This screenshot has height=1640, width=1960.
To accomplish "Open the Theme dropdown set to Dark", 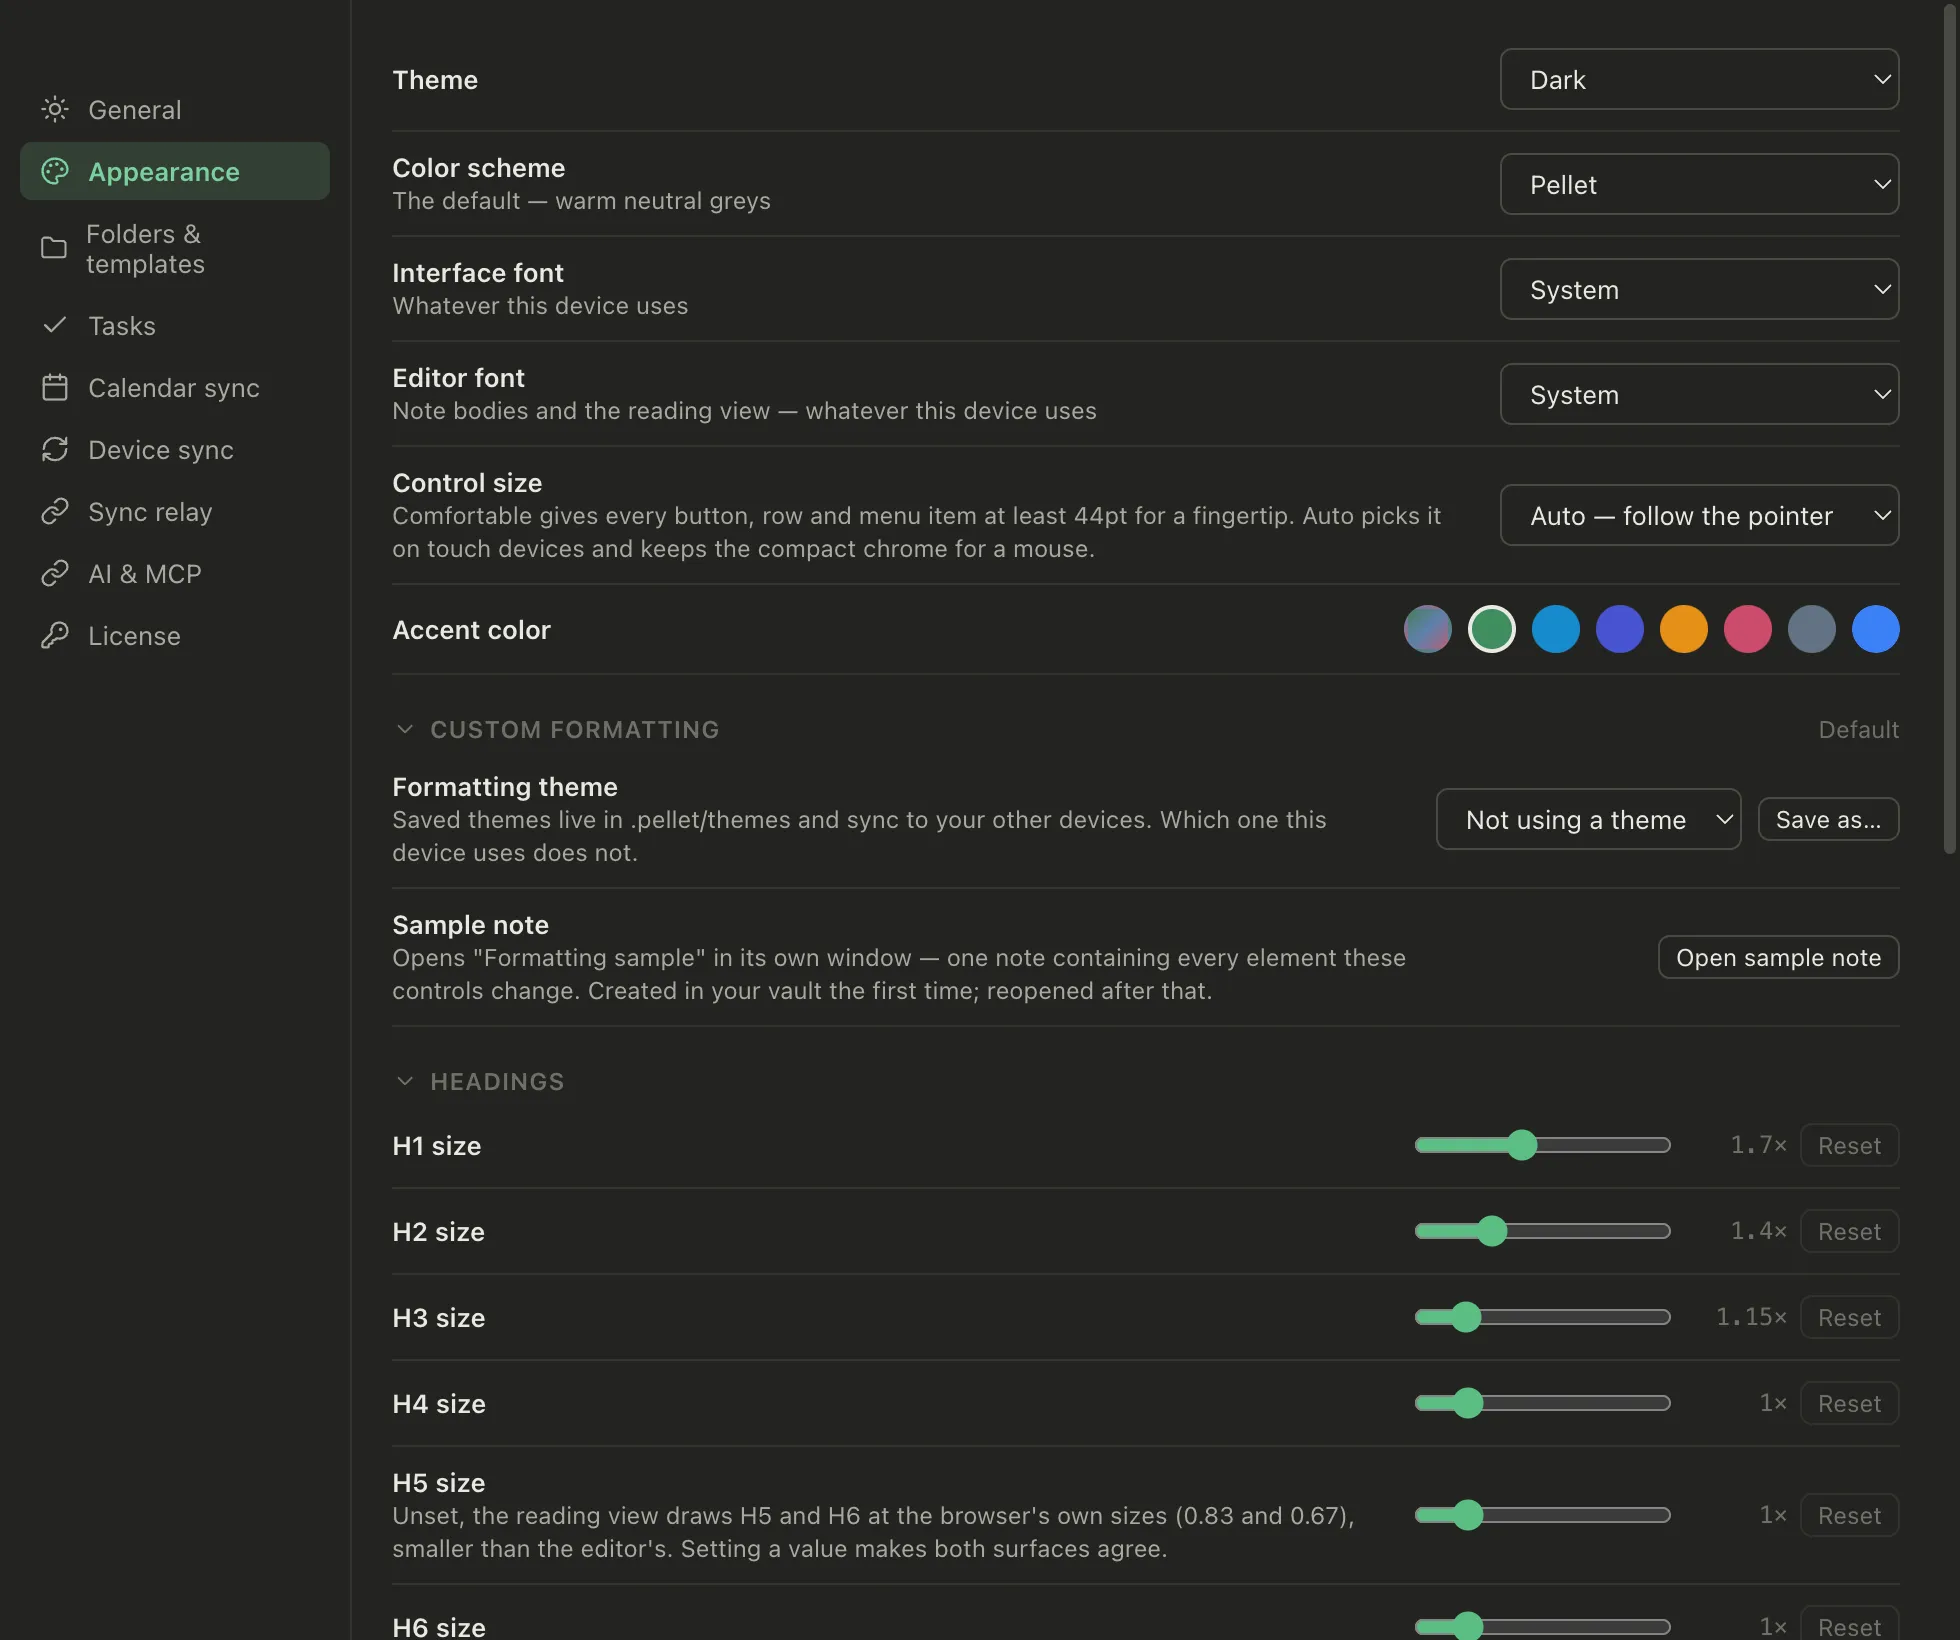I will point(1699,79).
